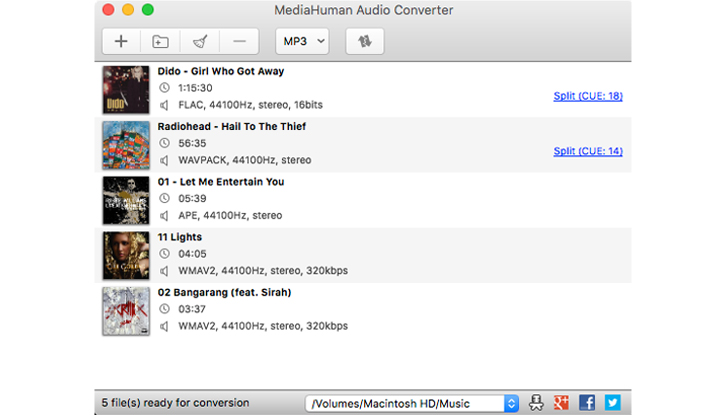Click the duration 04:05
Viewport: 728px width, 415px height.
tap(192, 254)
